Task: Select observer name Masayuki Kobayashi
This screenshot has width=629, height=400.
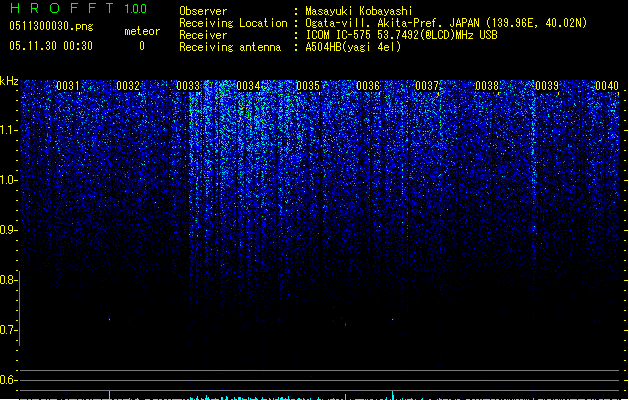Action: pos(359,11)
